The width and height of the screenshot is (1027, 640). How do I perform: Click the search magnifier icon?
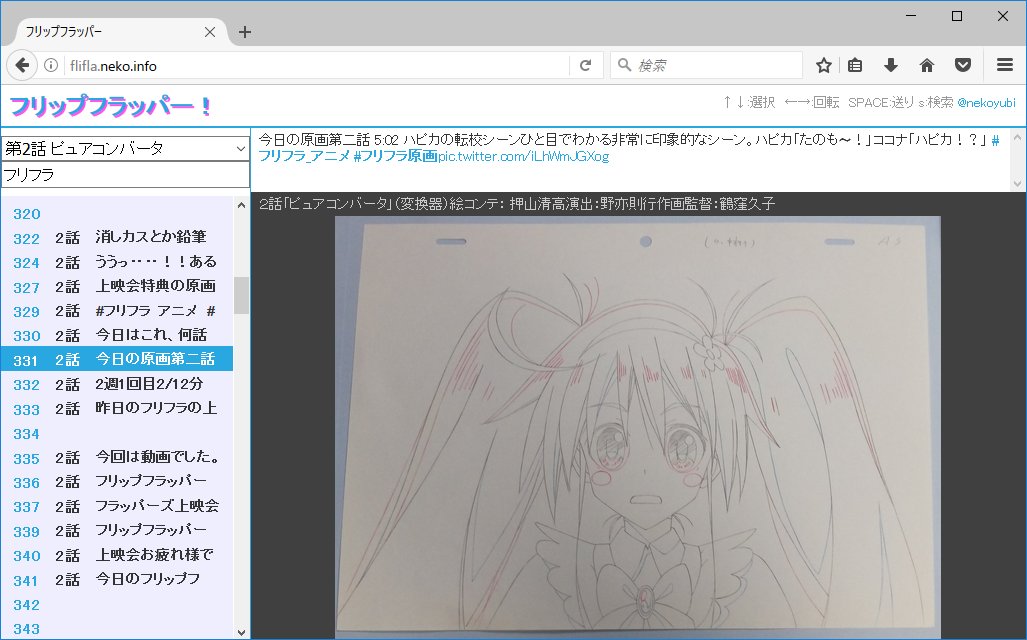point(624,65)
